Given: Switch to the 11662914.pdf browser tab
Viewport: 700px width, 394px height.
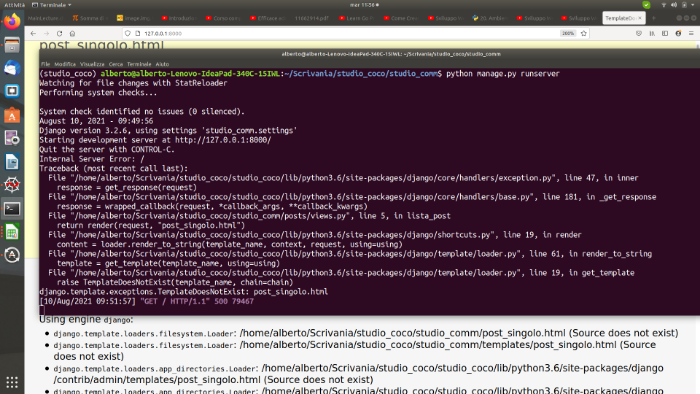Looking at the screenshot, I should pyautogui.click(x=312, y=18).
